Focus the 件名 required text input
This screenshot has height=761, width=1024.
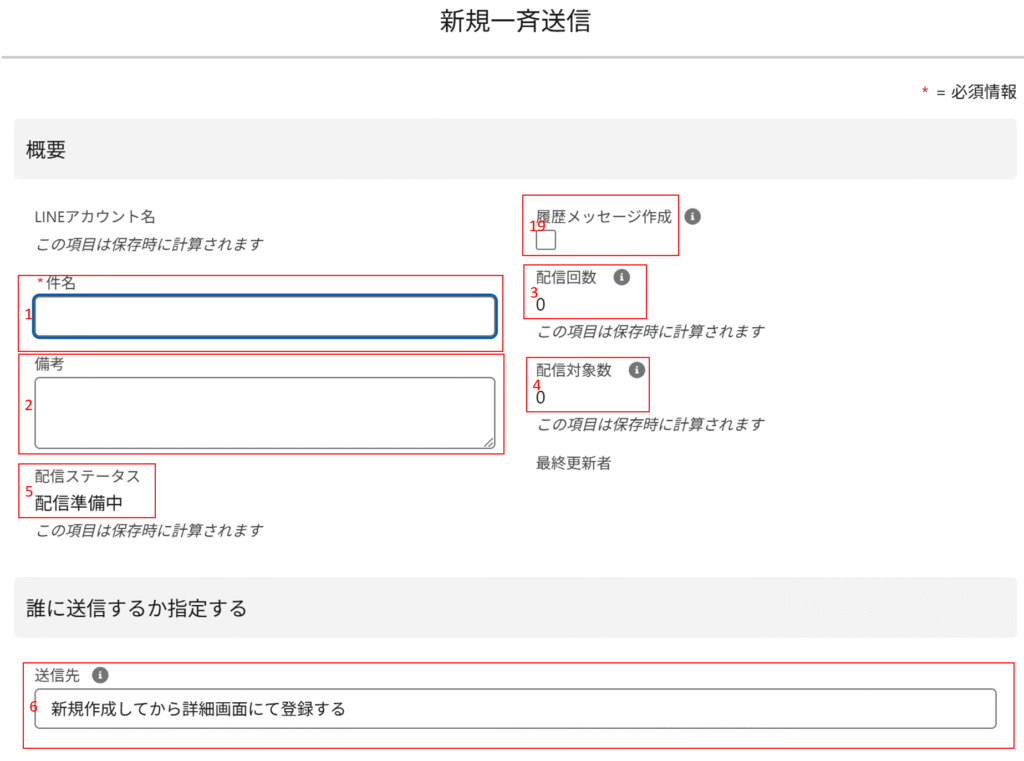click(x=265, y=317)
